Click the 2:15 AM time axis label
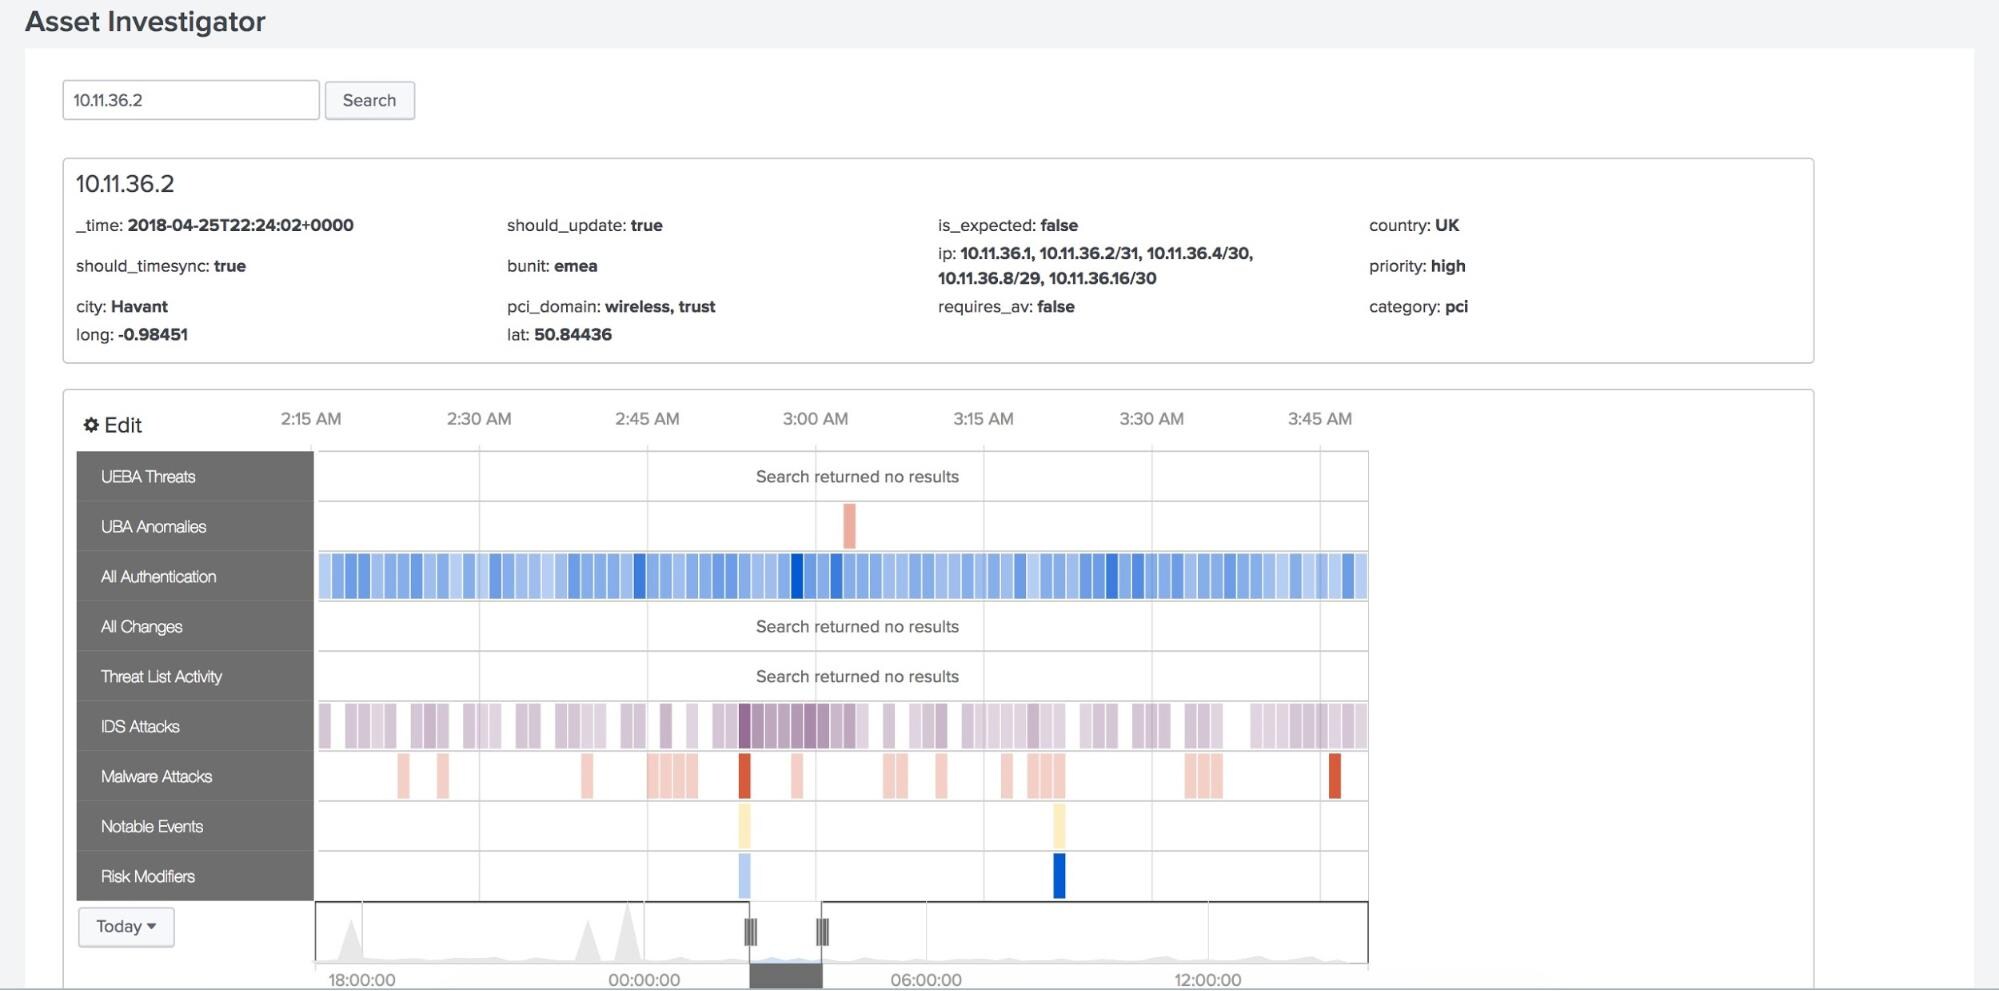 point(311,419)
